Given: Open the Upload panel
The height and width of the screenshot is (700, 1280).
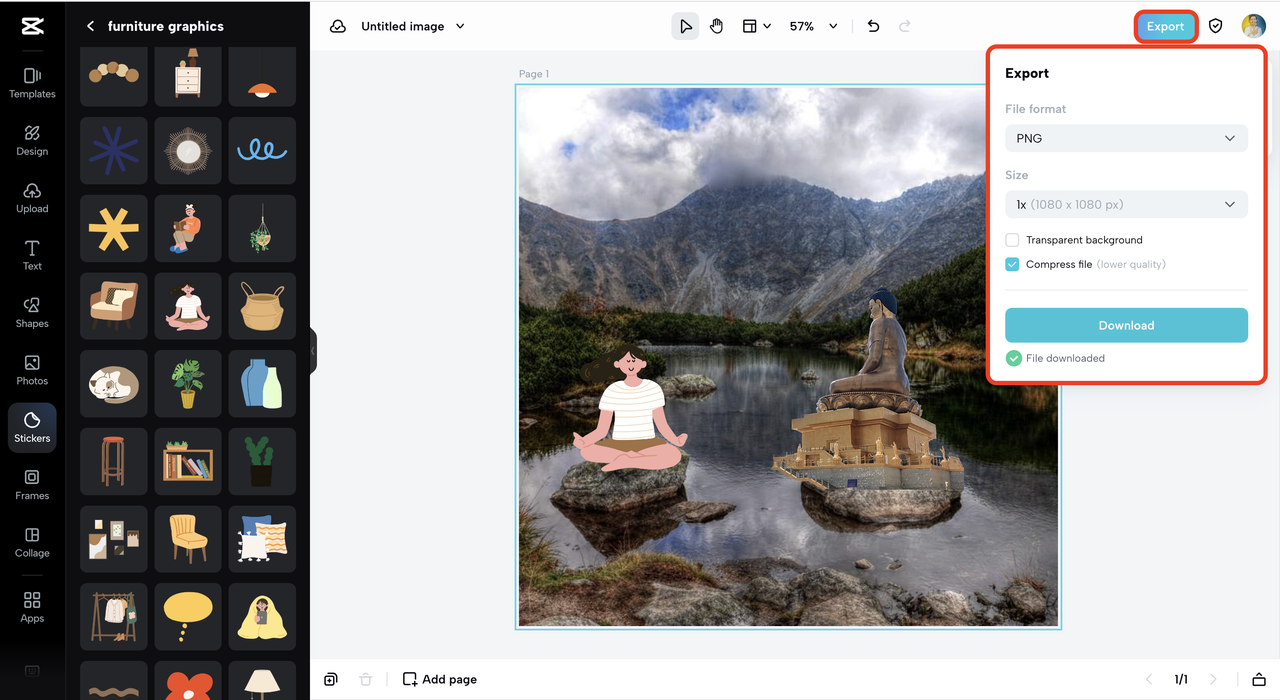Looking at the screenshot, I should tap(32, 198).
